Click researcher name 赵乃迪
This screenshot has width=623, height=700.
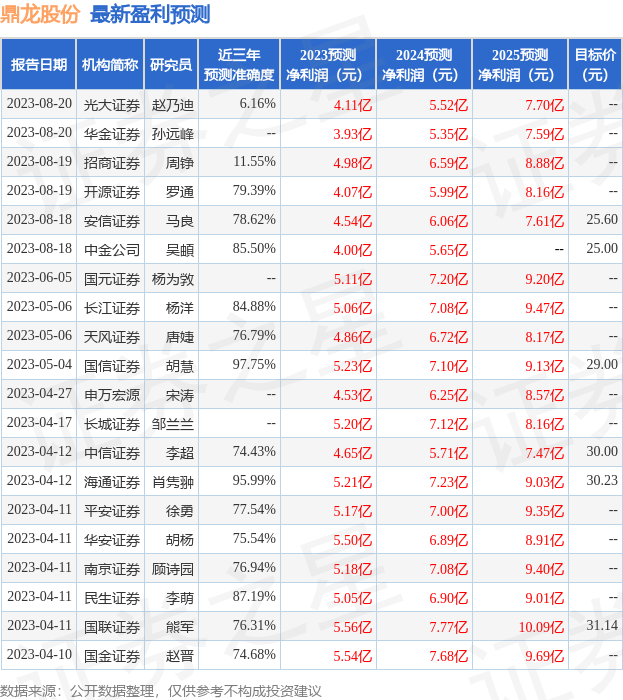coord(173,105)
